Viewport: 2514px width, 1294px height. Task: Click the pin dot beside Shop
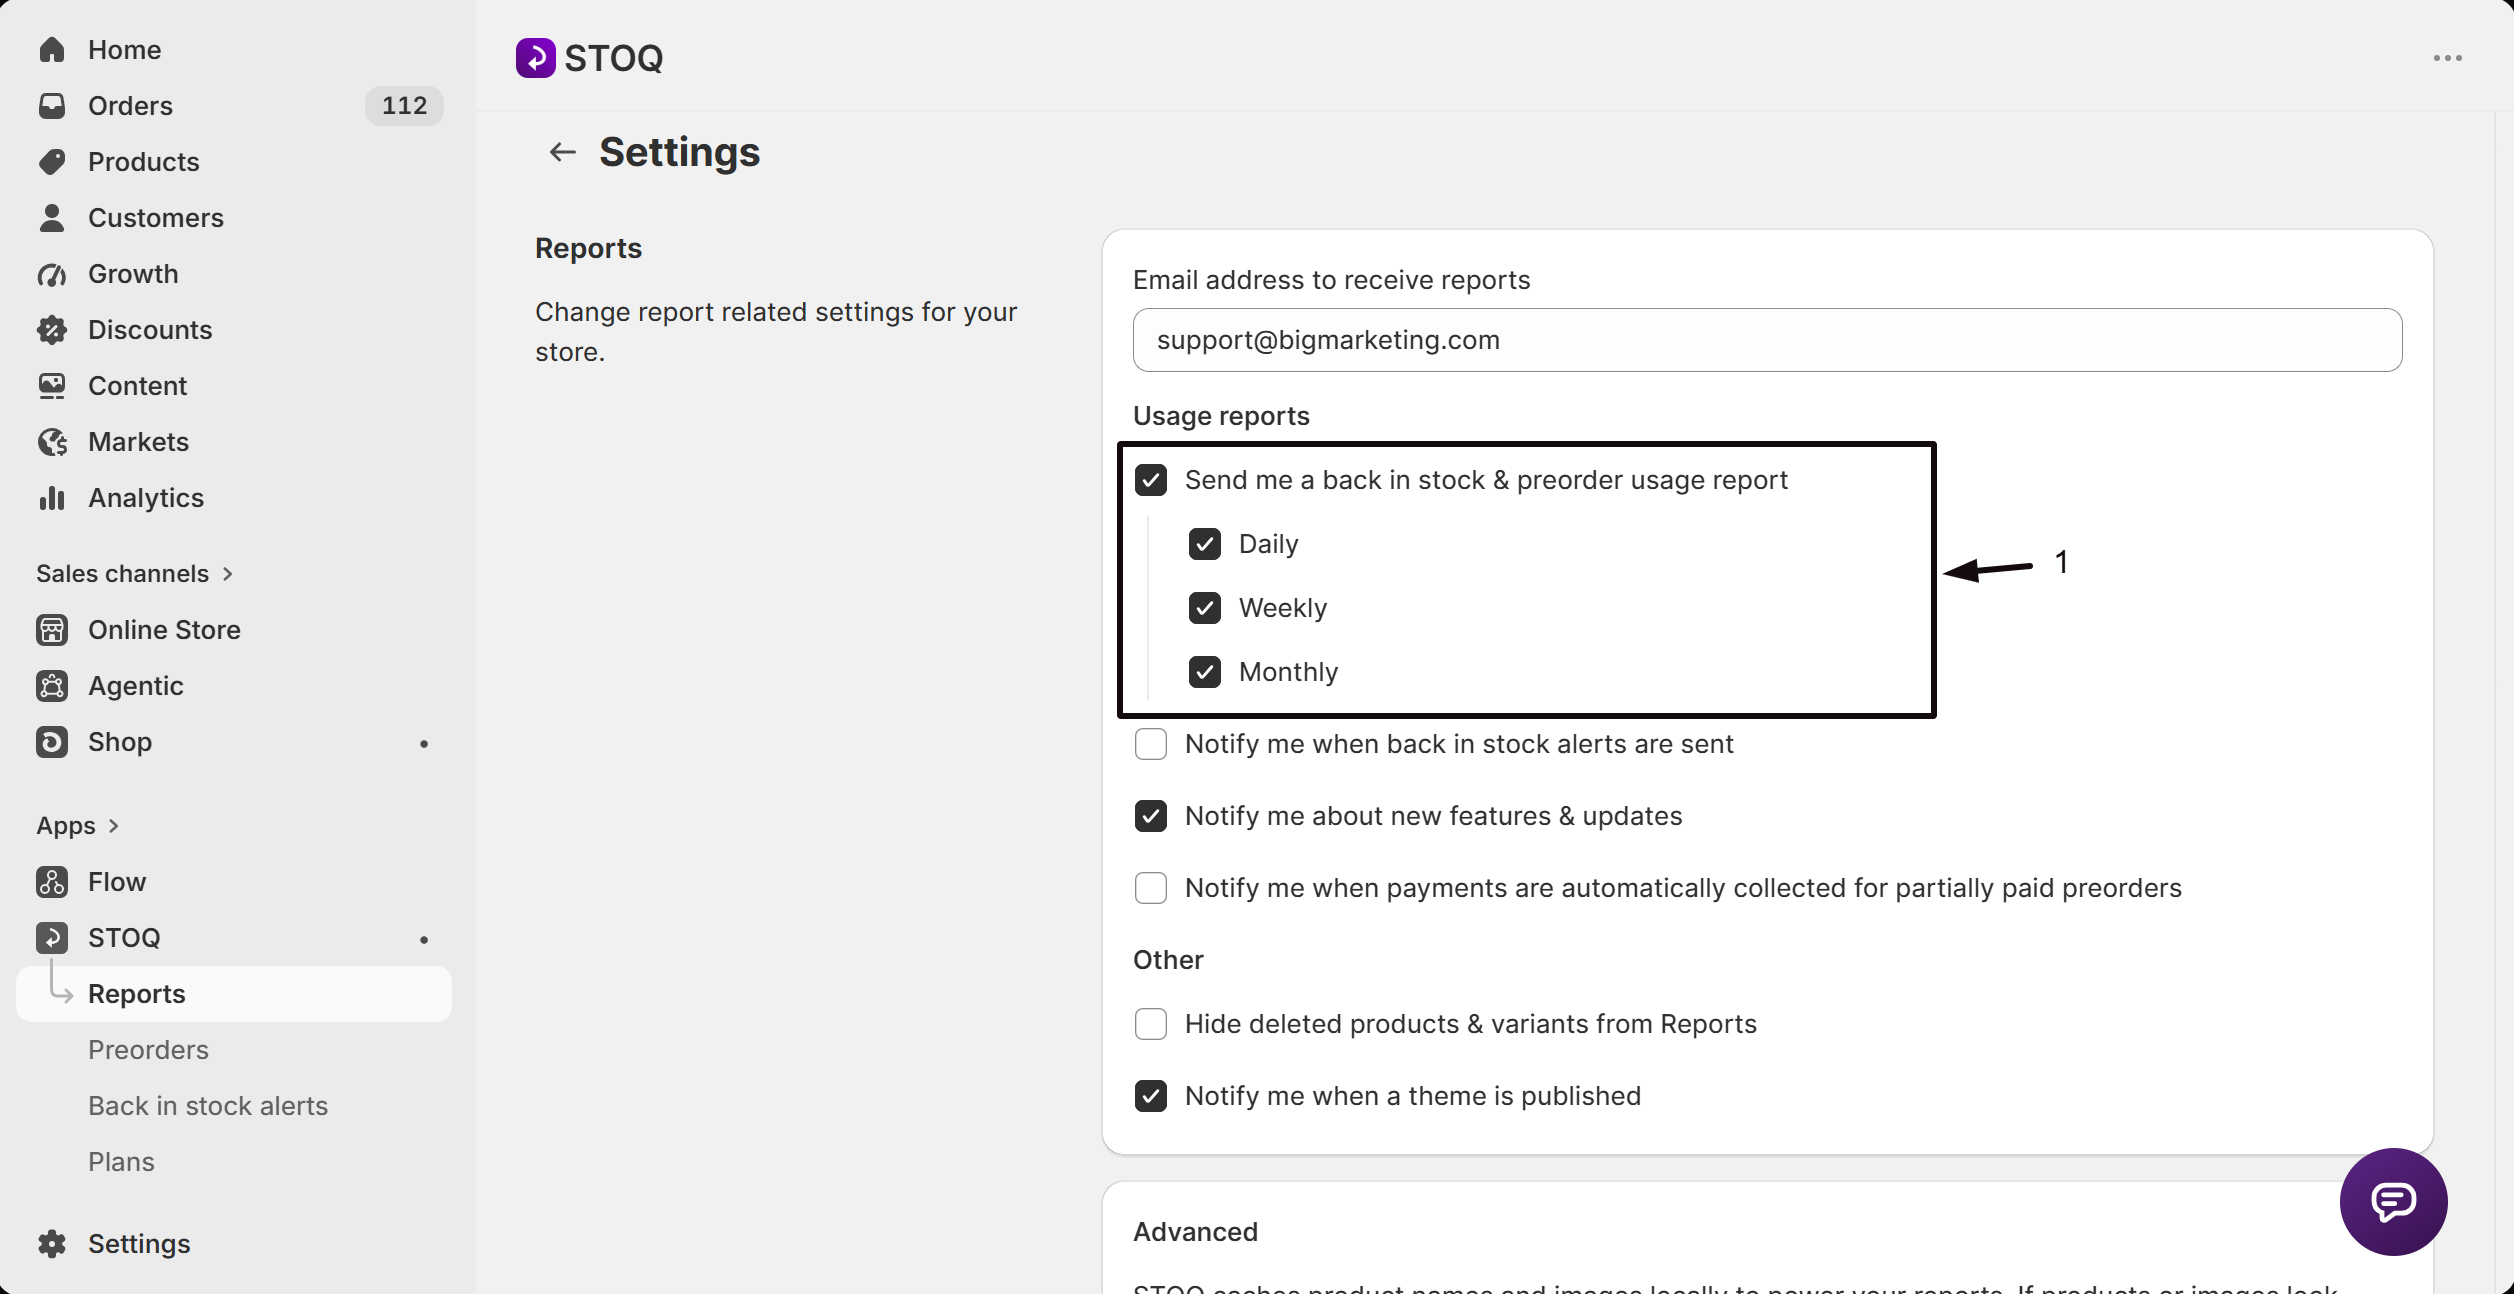point(424,744)
